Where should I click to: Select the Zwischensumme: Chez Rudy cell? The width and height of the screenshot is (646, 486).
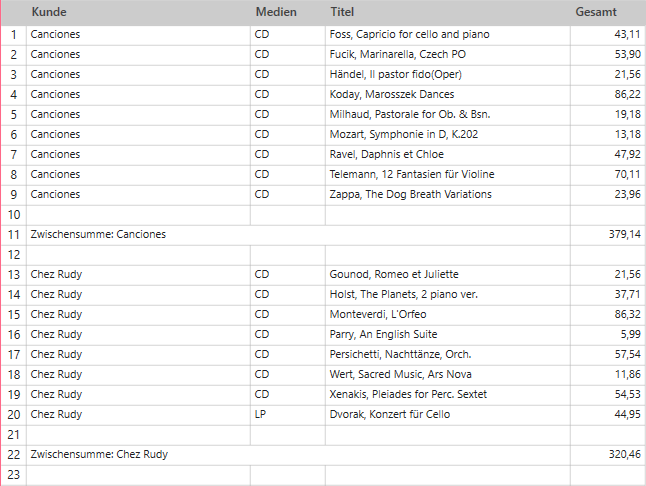tap(99, 455)
